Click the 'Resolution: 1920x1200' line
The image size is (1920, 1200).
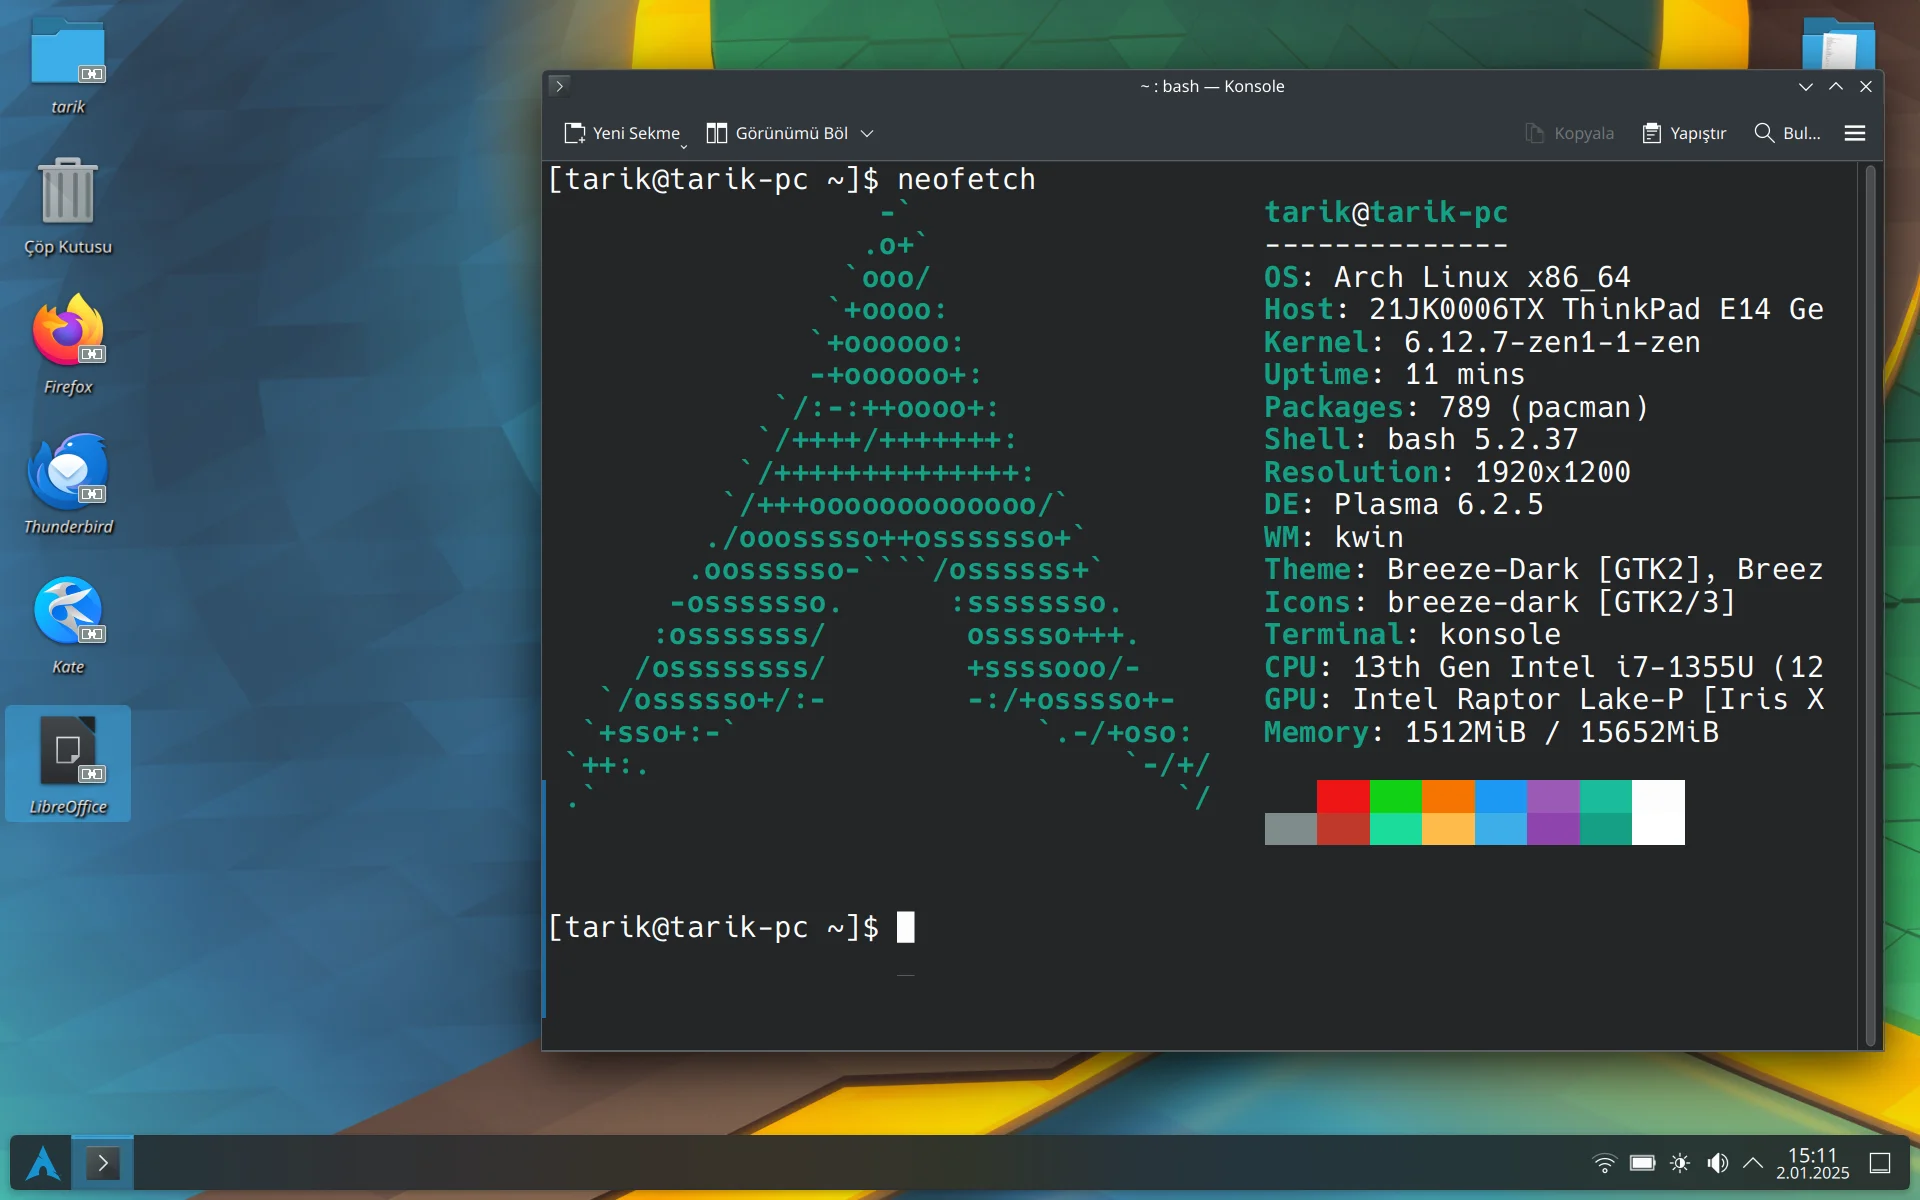click(1447, 472)
